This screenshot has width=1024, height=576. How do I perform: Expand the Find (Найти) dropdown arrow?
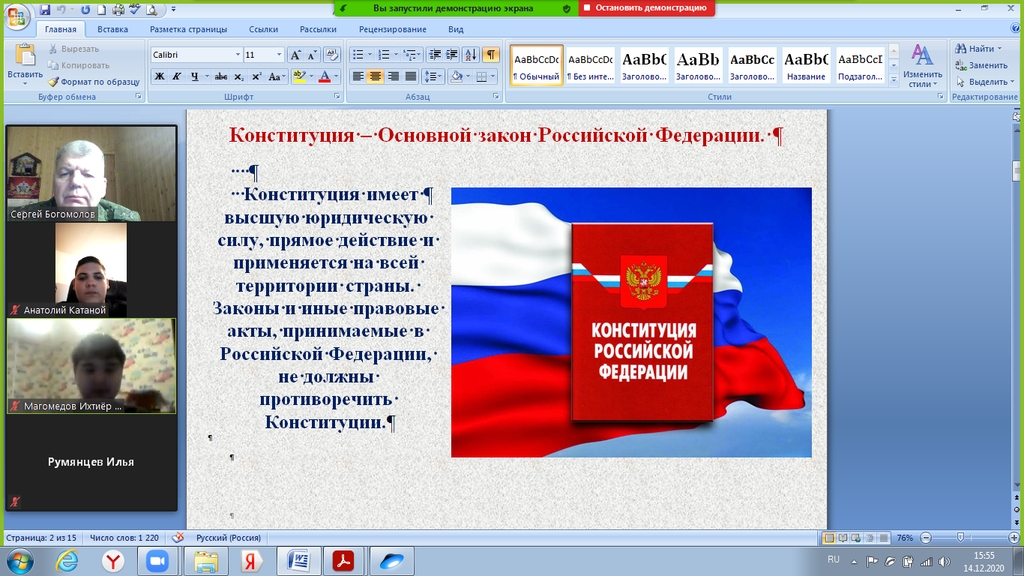pyautogui.click(x=1000, y=49)
